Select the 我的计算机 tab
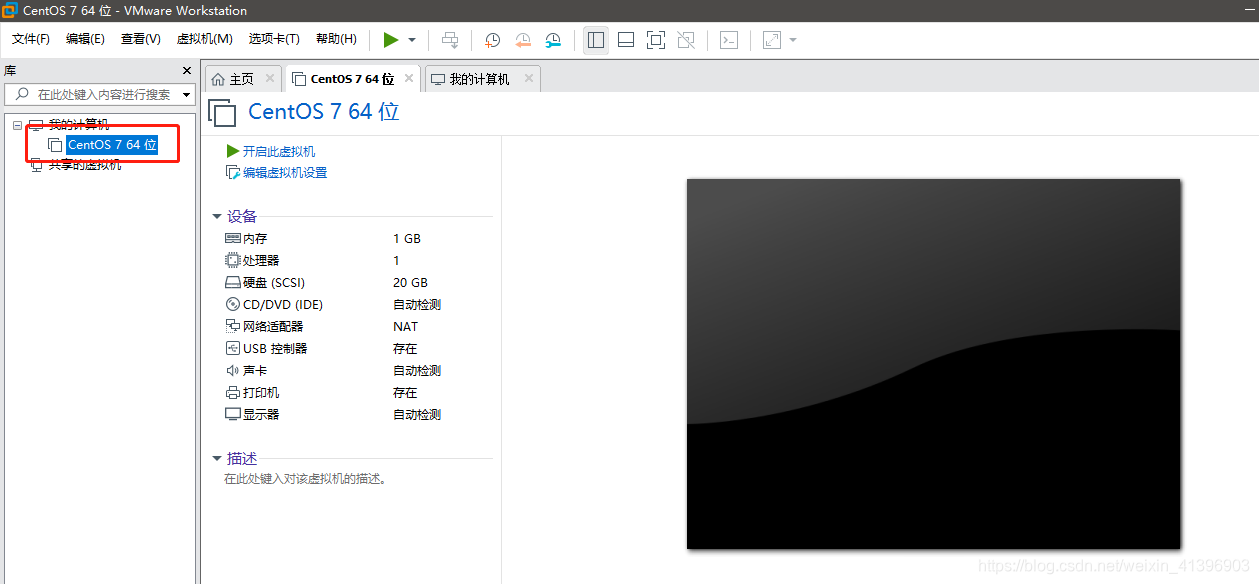 [478, 77]
